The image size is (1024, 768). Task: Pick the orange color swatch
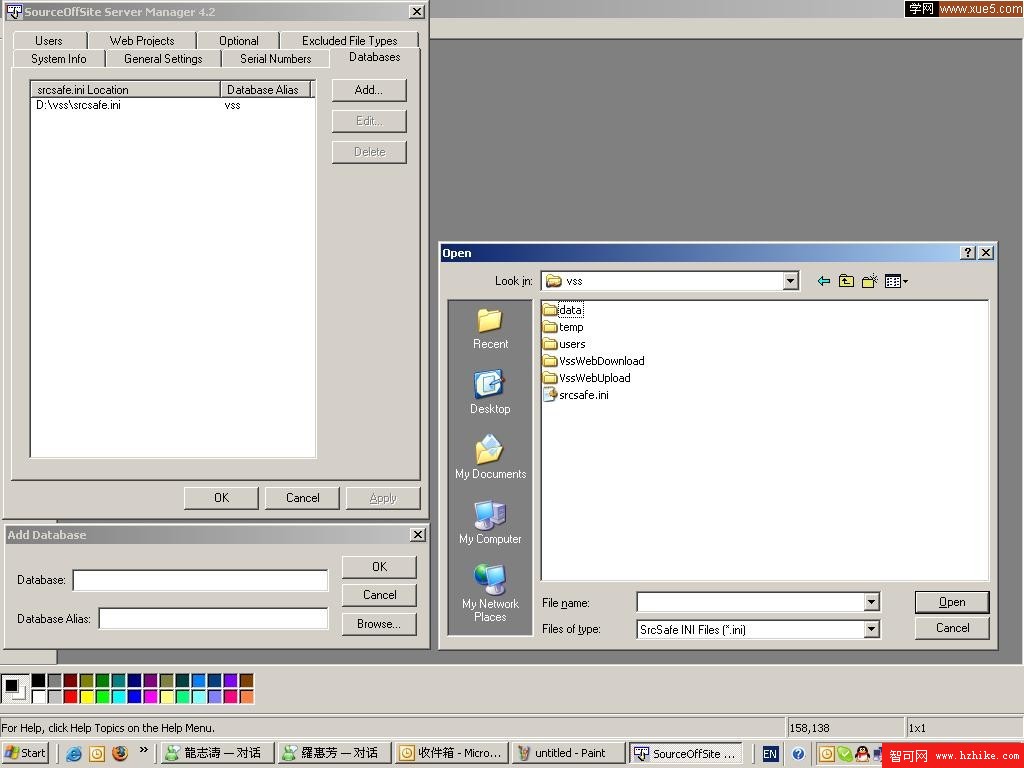point(246,697)
